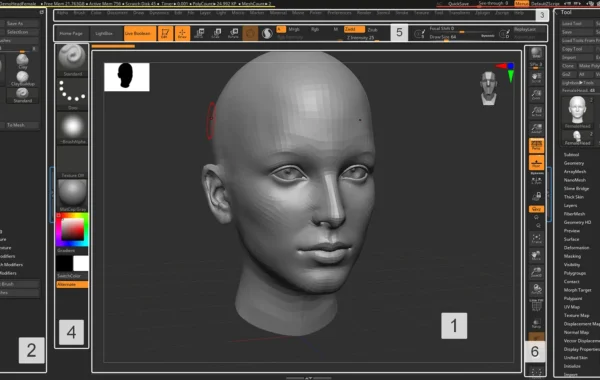Pick the Clay brush in left panel
The image size is (600, 380).
pyautogui.click(x=23, y=61)
